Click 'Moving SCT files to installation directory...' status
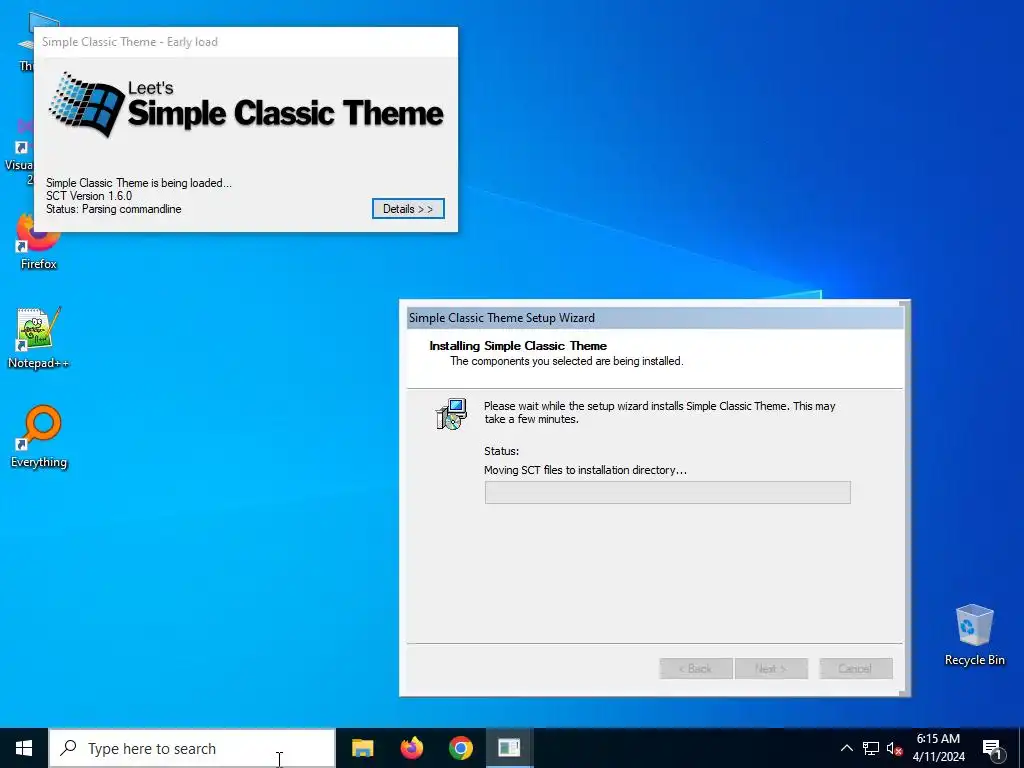The image size is (1024, 768). [585, 470]
